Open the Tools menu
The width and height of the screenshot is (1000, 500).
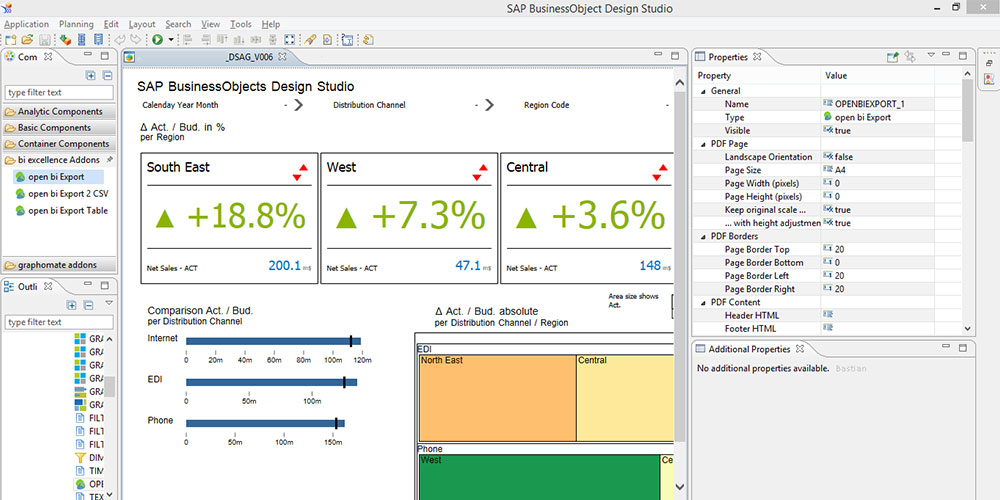coord(241,24)
